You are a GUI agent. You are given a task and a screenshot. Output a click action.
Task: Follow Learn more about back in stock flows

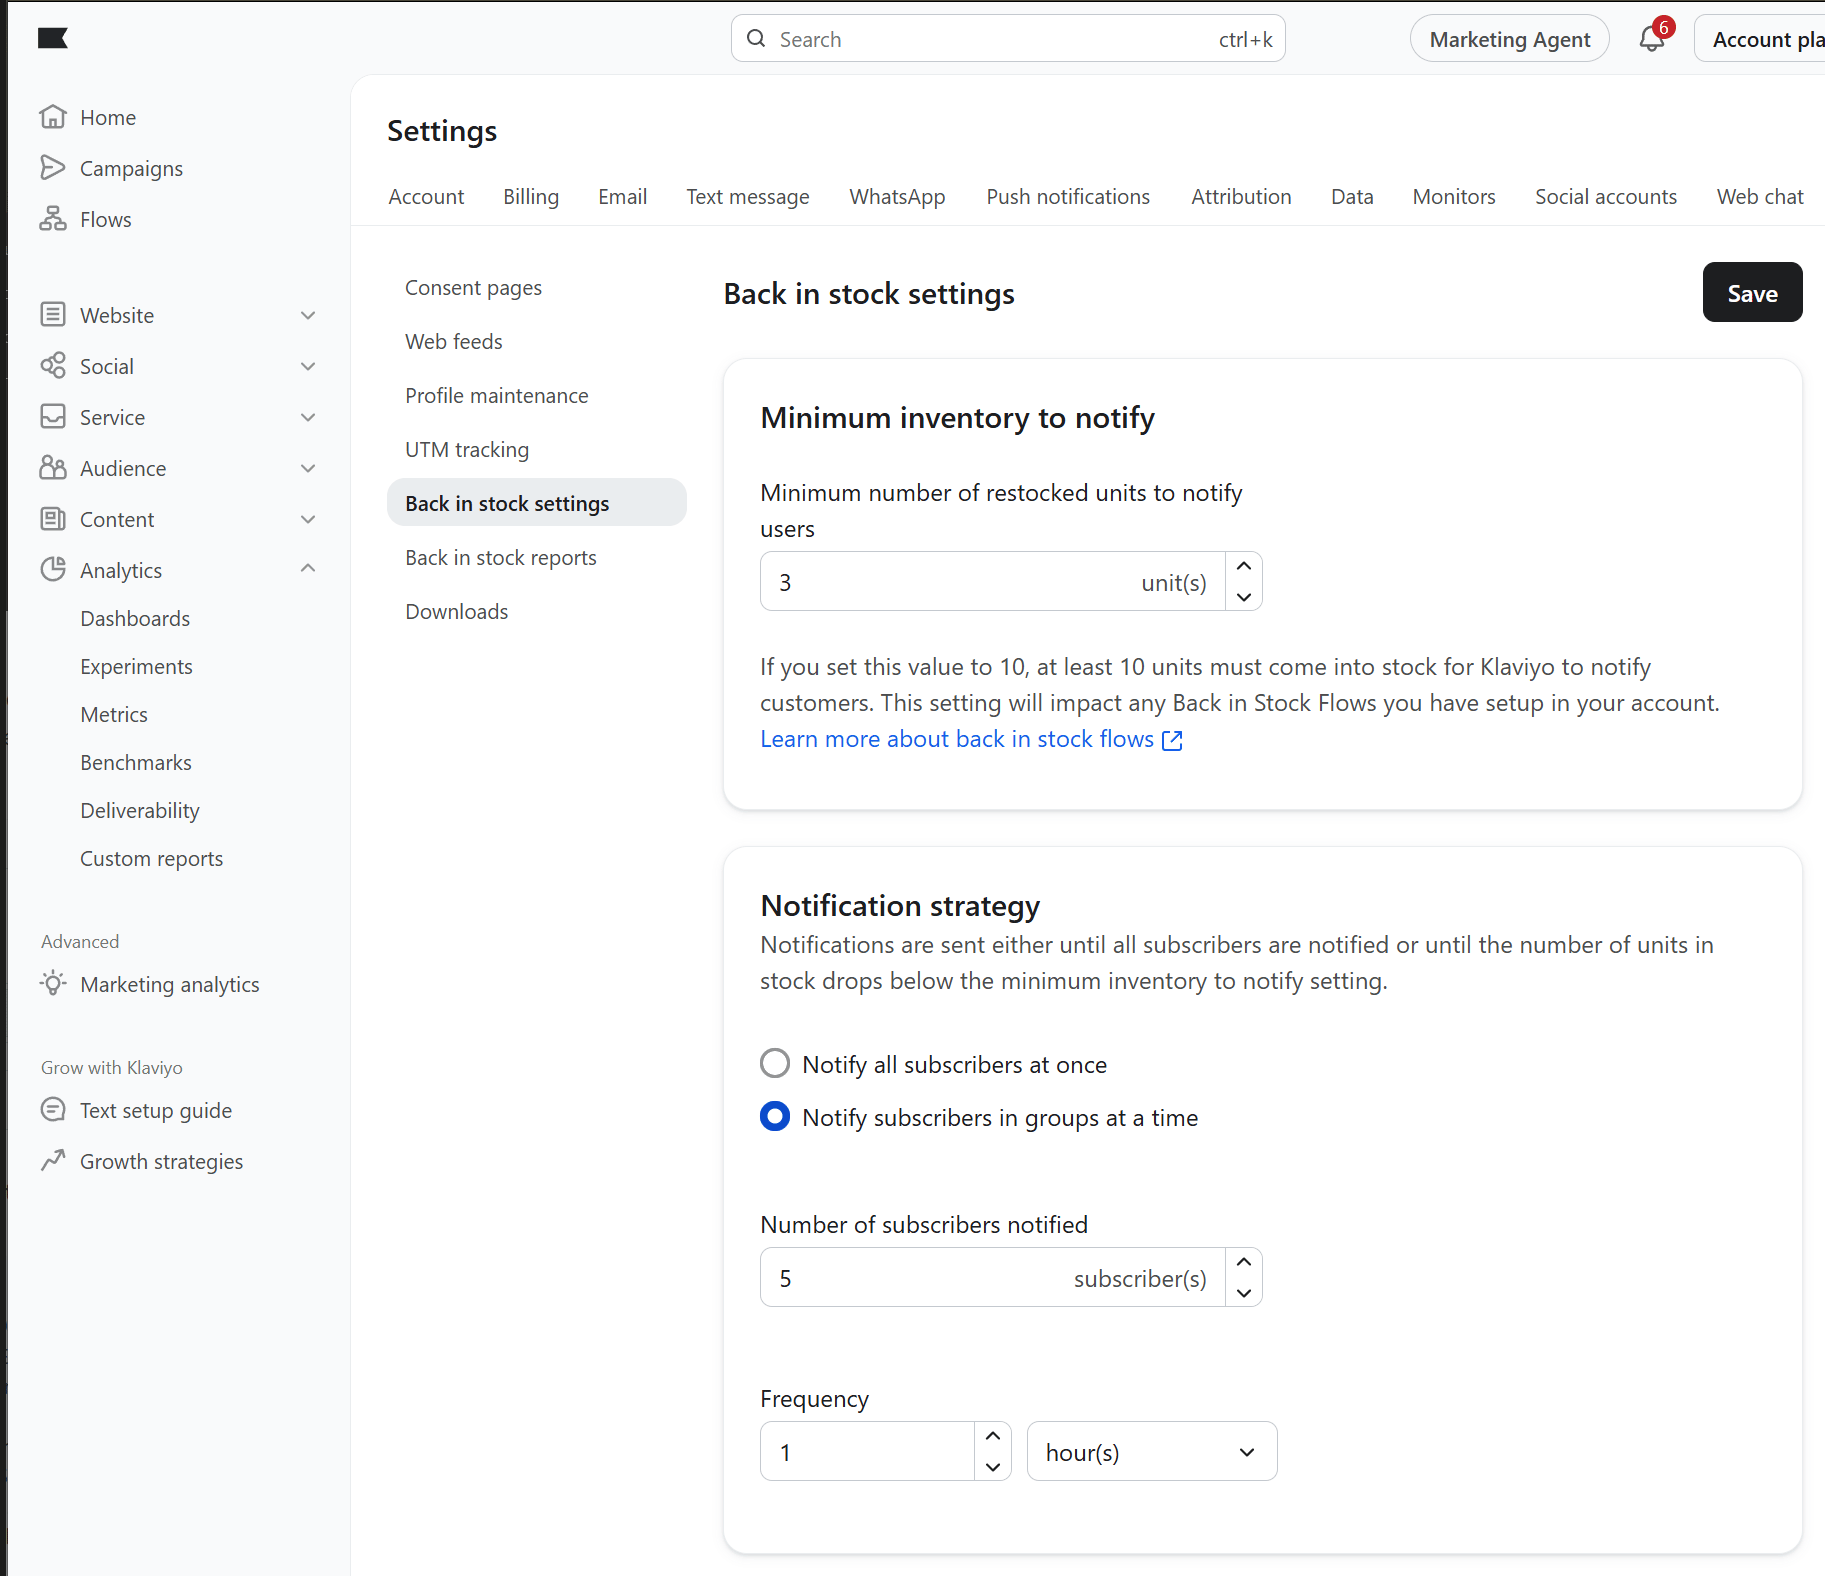point(957,739)
